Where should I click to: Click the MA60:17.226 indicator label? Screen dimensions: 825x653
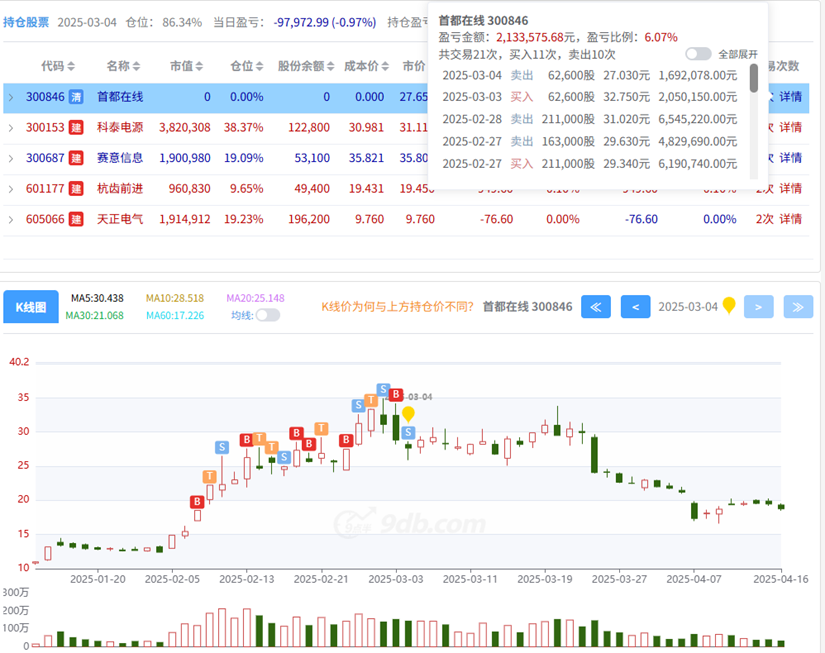tap(175, 316)
